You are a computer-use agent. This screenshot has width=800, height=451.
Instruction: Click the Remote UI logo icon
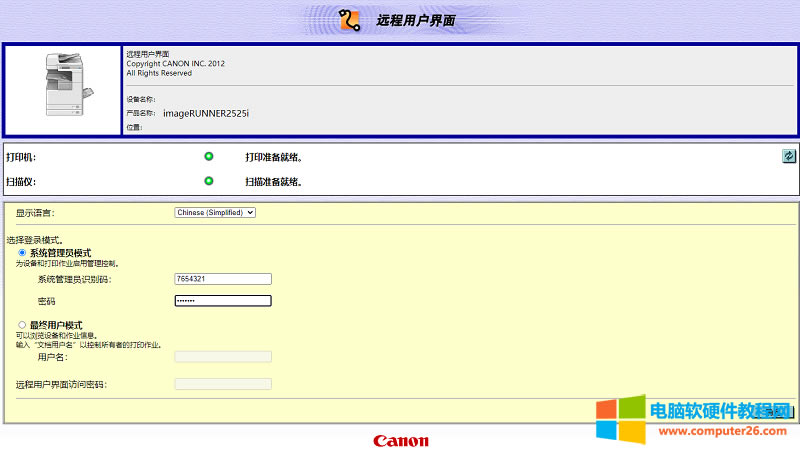(x=349, y=20)
